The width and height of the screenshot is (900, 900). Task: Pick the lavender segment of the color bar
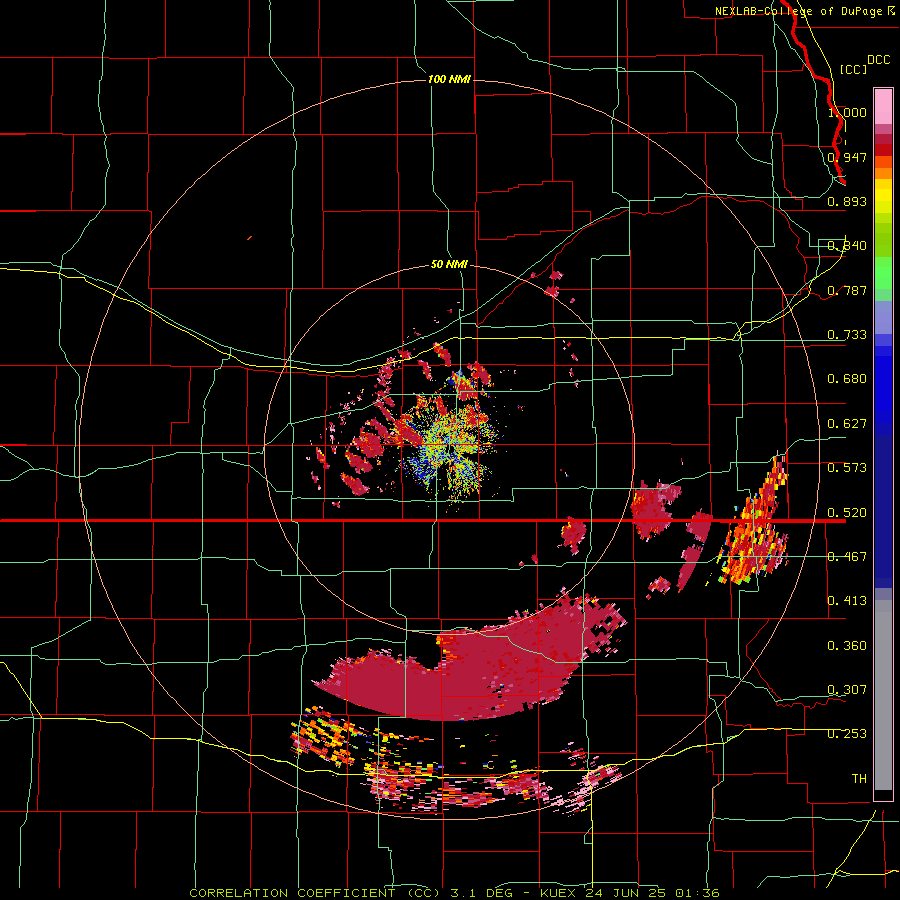883,317
